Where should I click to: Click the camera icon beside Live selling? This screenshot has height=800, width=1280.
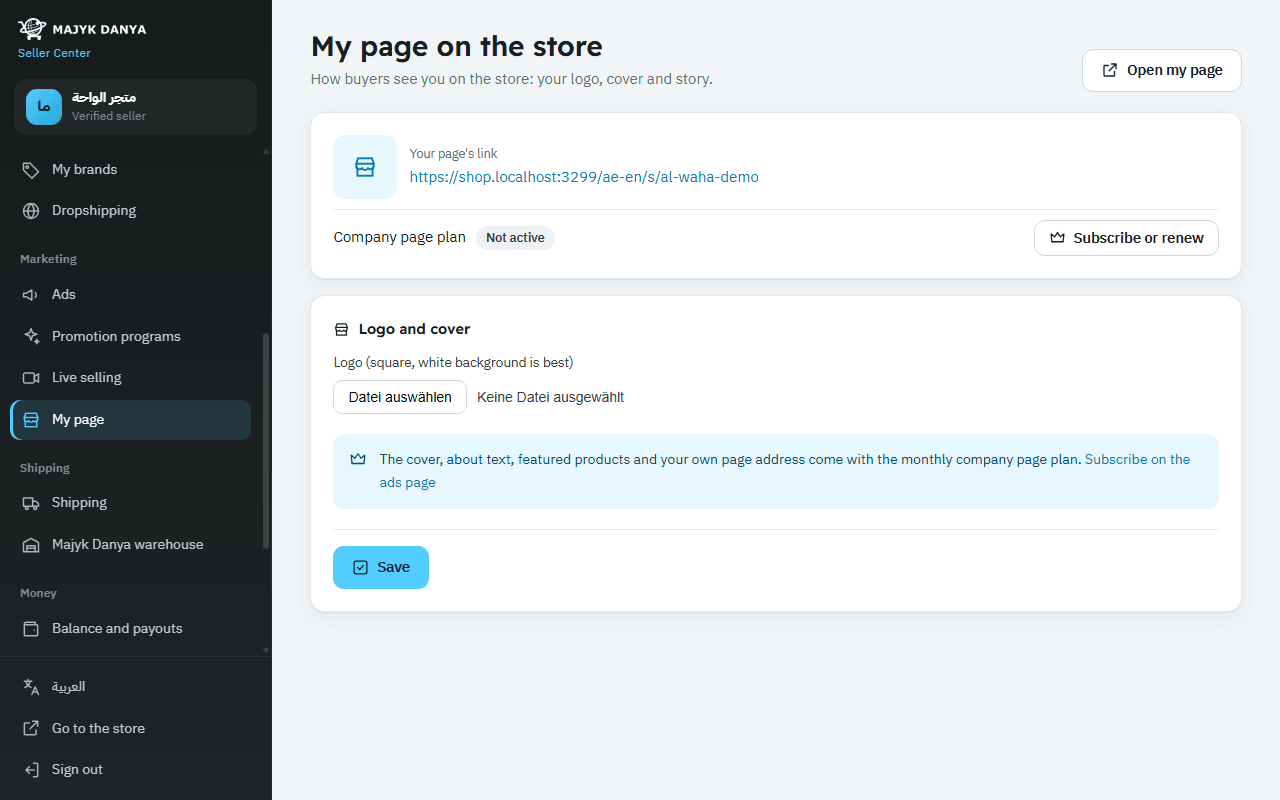[31, 378]
